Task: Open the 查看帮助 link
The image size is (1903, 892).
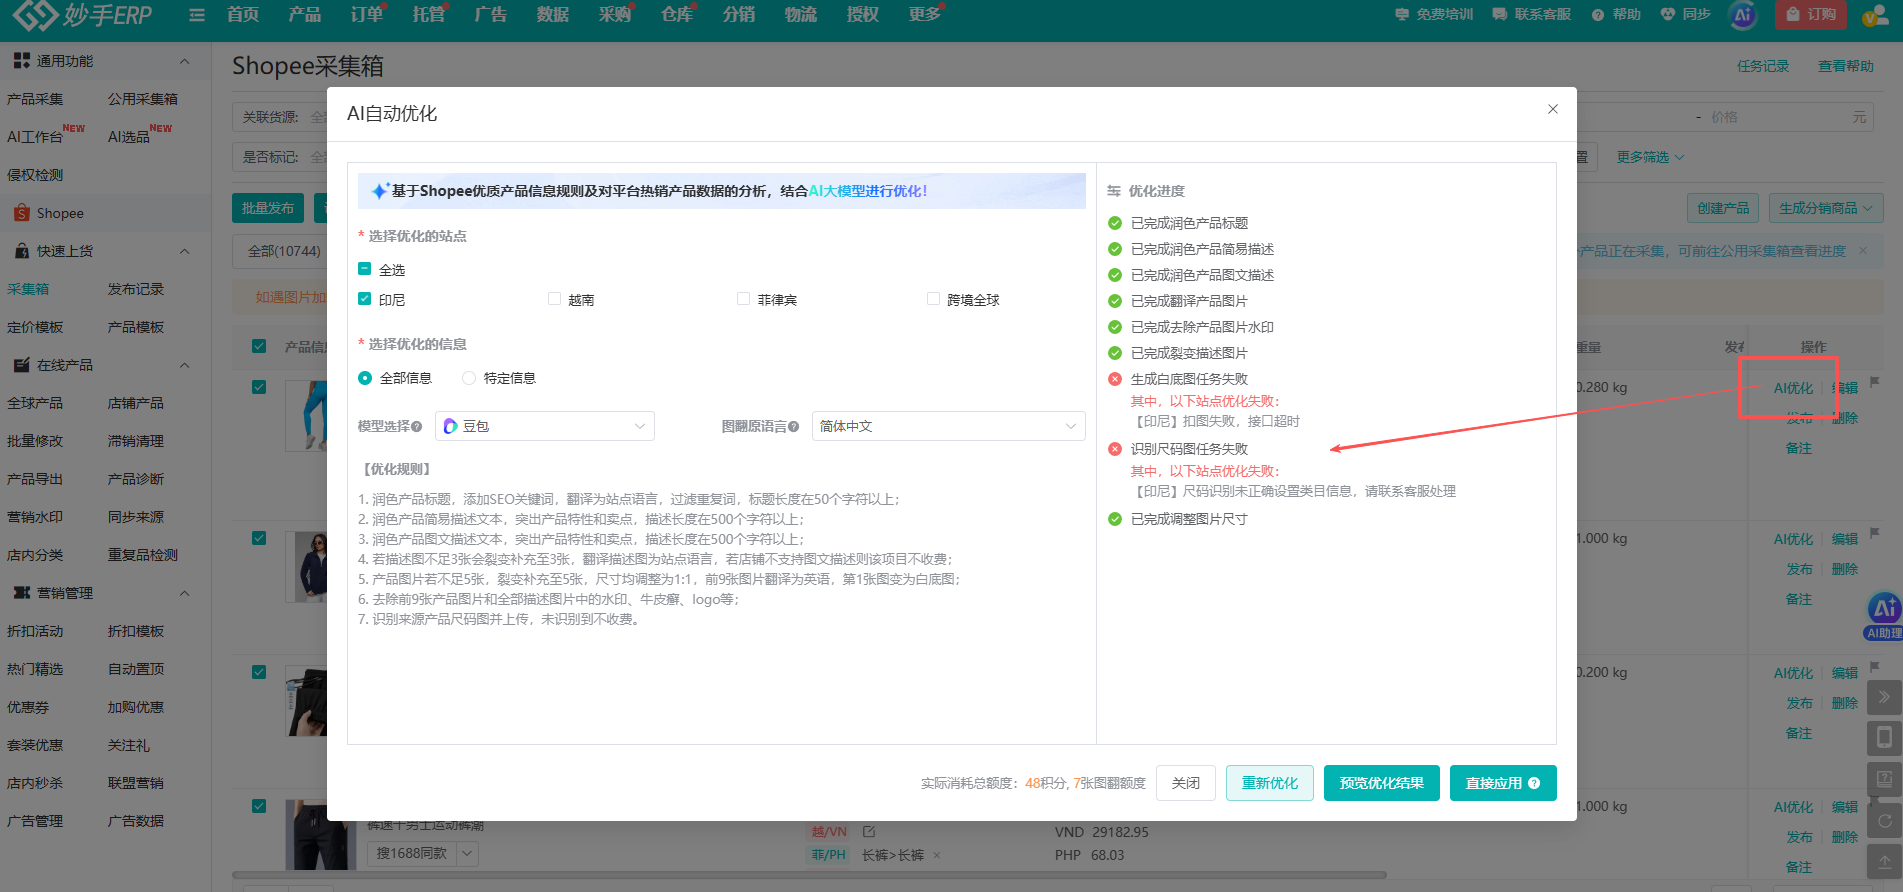Action: click(1846, 66)
